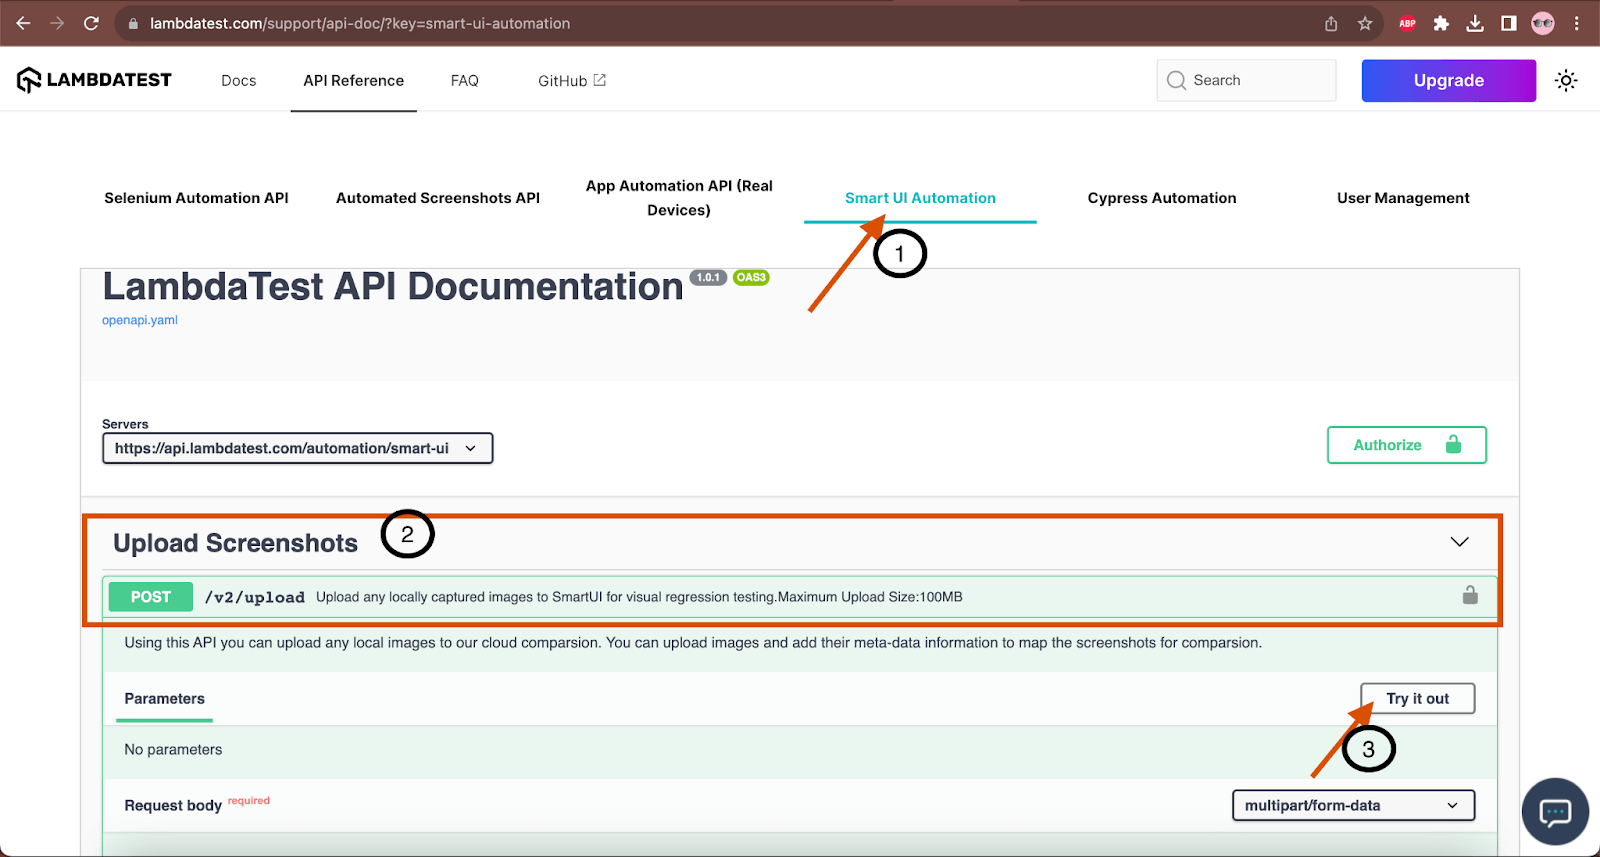Click the LambdaTest logo
This screenshot has width=1600, height=857.
pyautogui.click(x=94, y=80)
